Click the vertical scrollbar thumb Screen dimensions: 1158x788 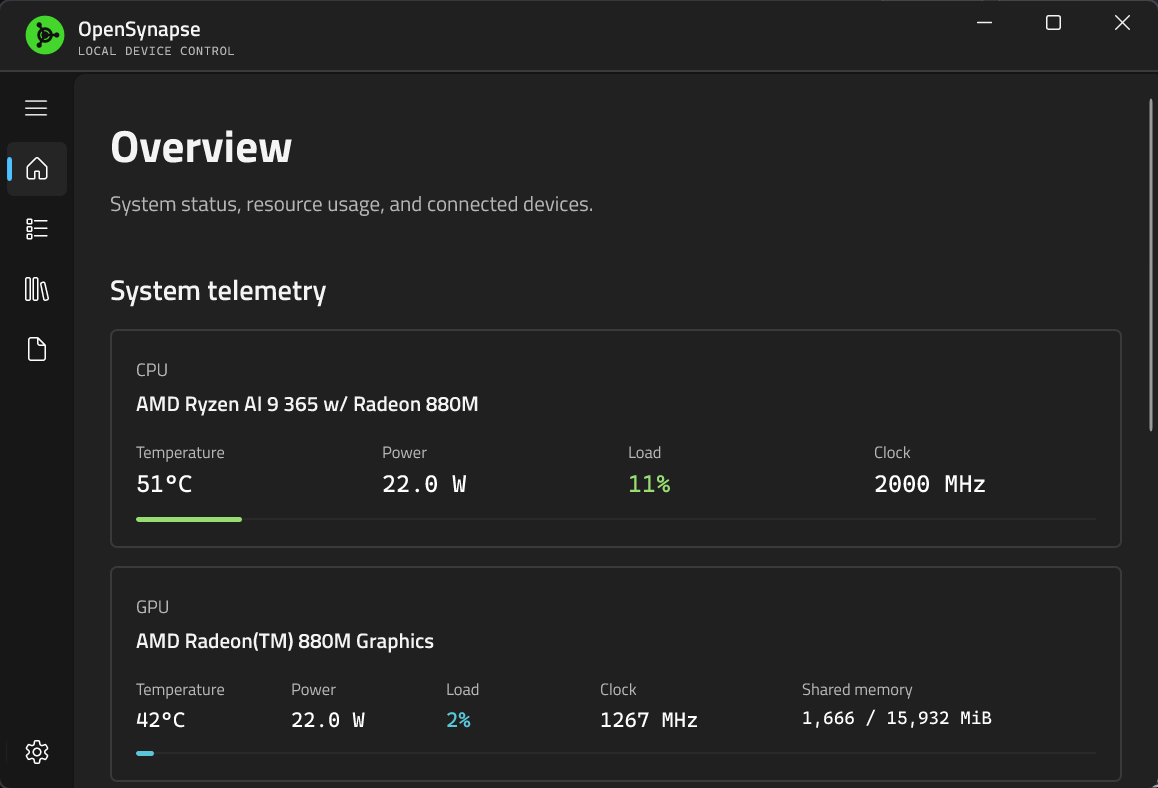tap(1151, 264)
